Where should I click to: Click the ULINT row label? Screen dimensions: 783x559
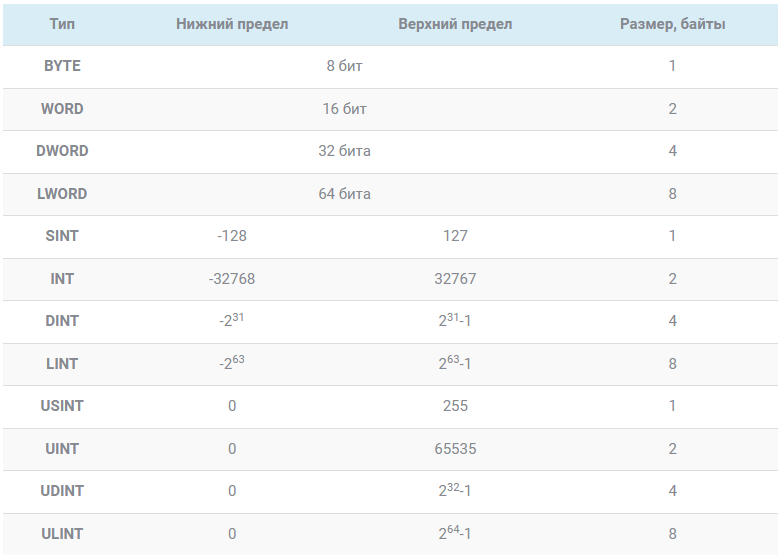coord(62,534)
